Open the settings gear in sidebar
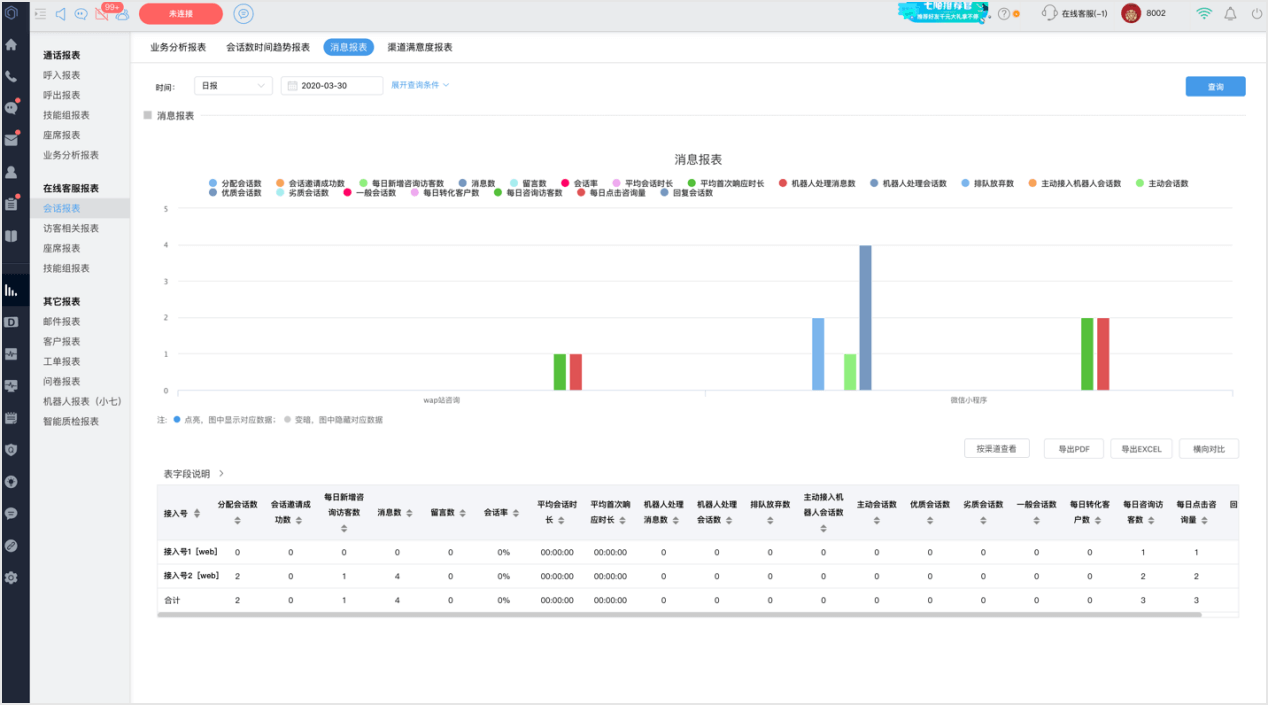 (x=11, y=578)
